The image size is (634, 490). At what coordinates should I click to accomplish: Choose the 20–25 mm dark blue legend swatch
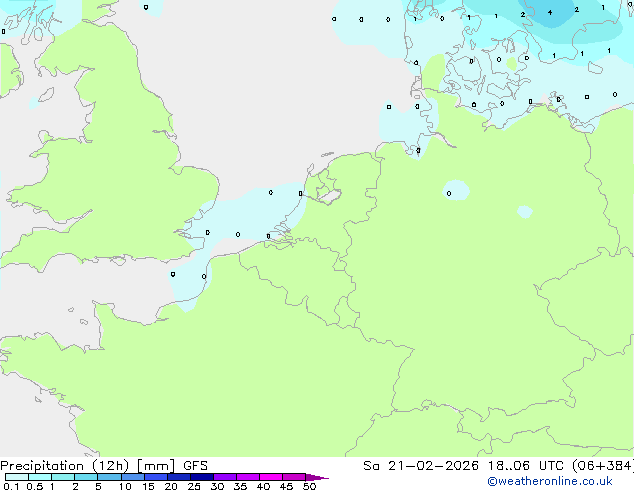click(179, 477)
